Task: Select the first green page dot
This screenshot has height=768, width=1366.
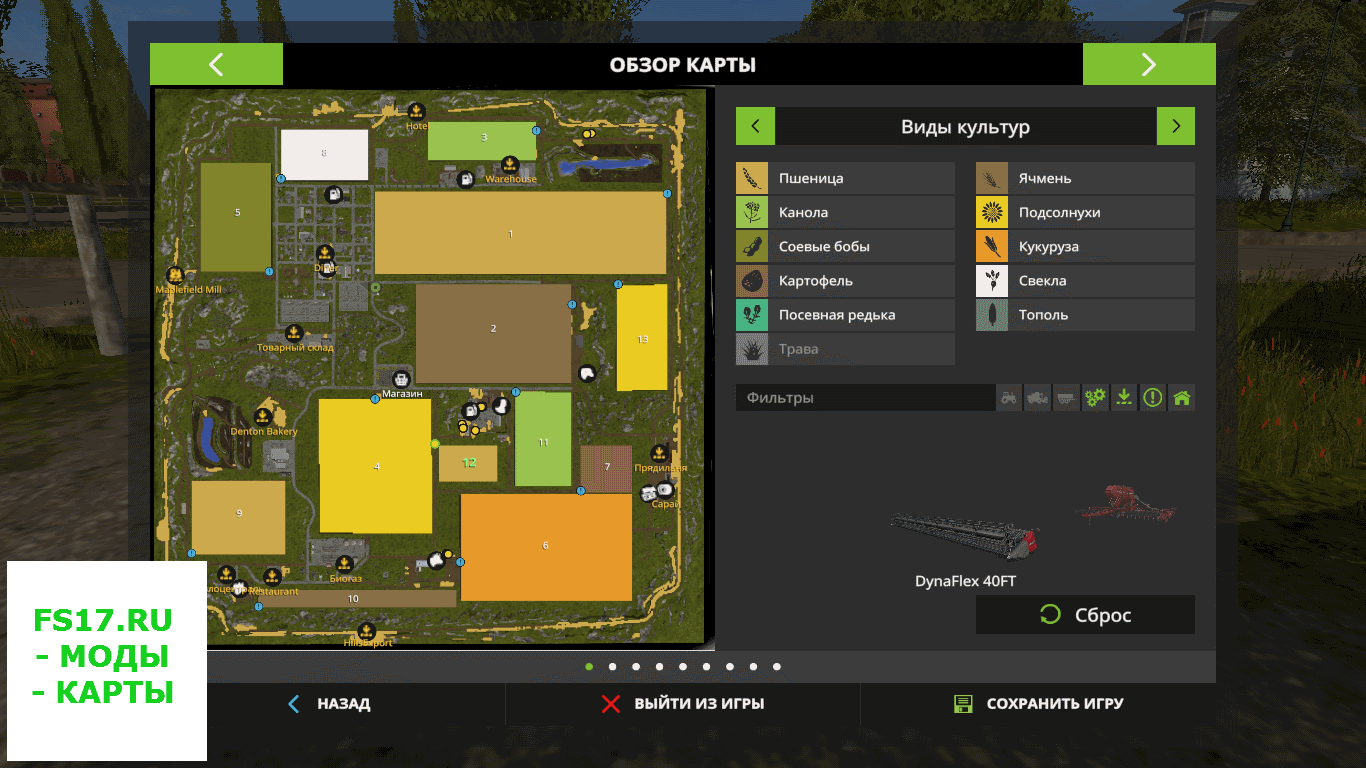Action: click(x=589, y=666)
